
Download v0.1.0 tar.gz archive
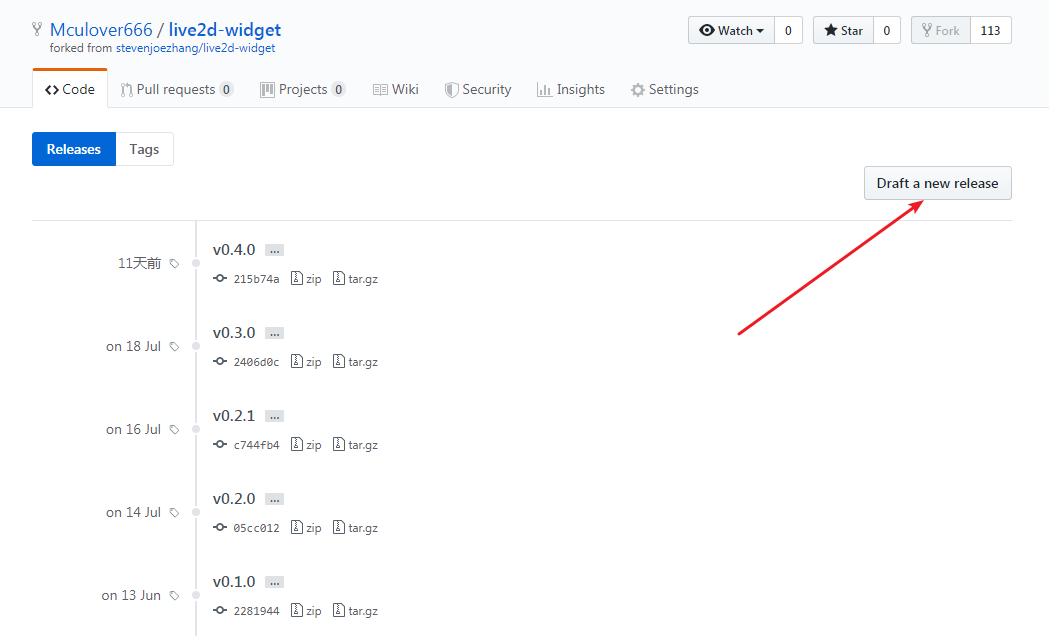pyautogui.click(x=355, y=610)
